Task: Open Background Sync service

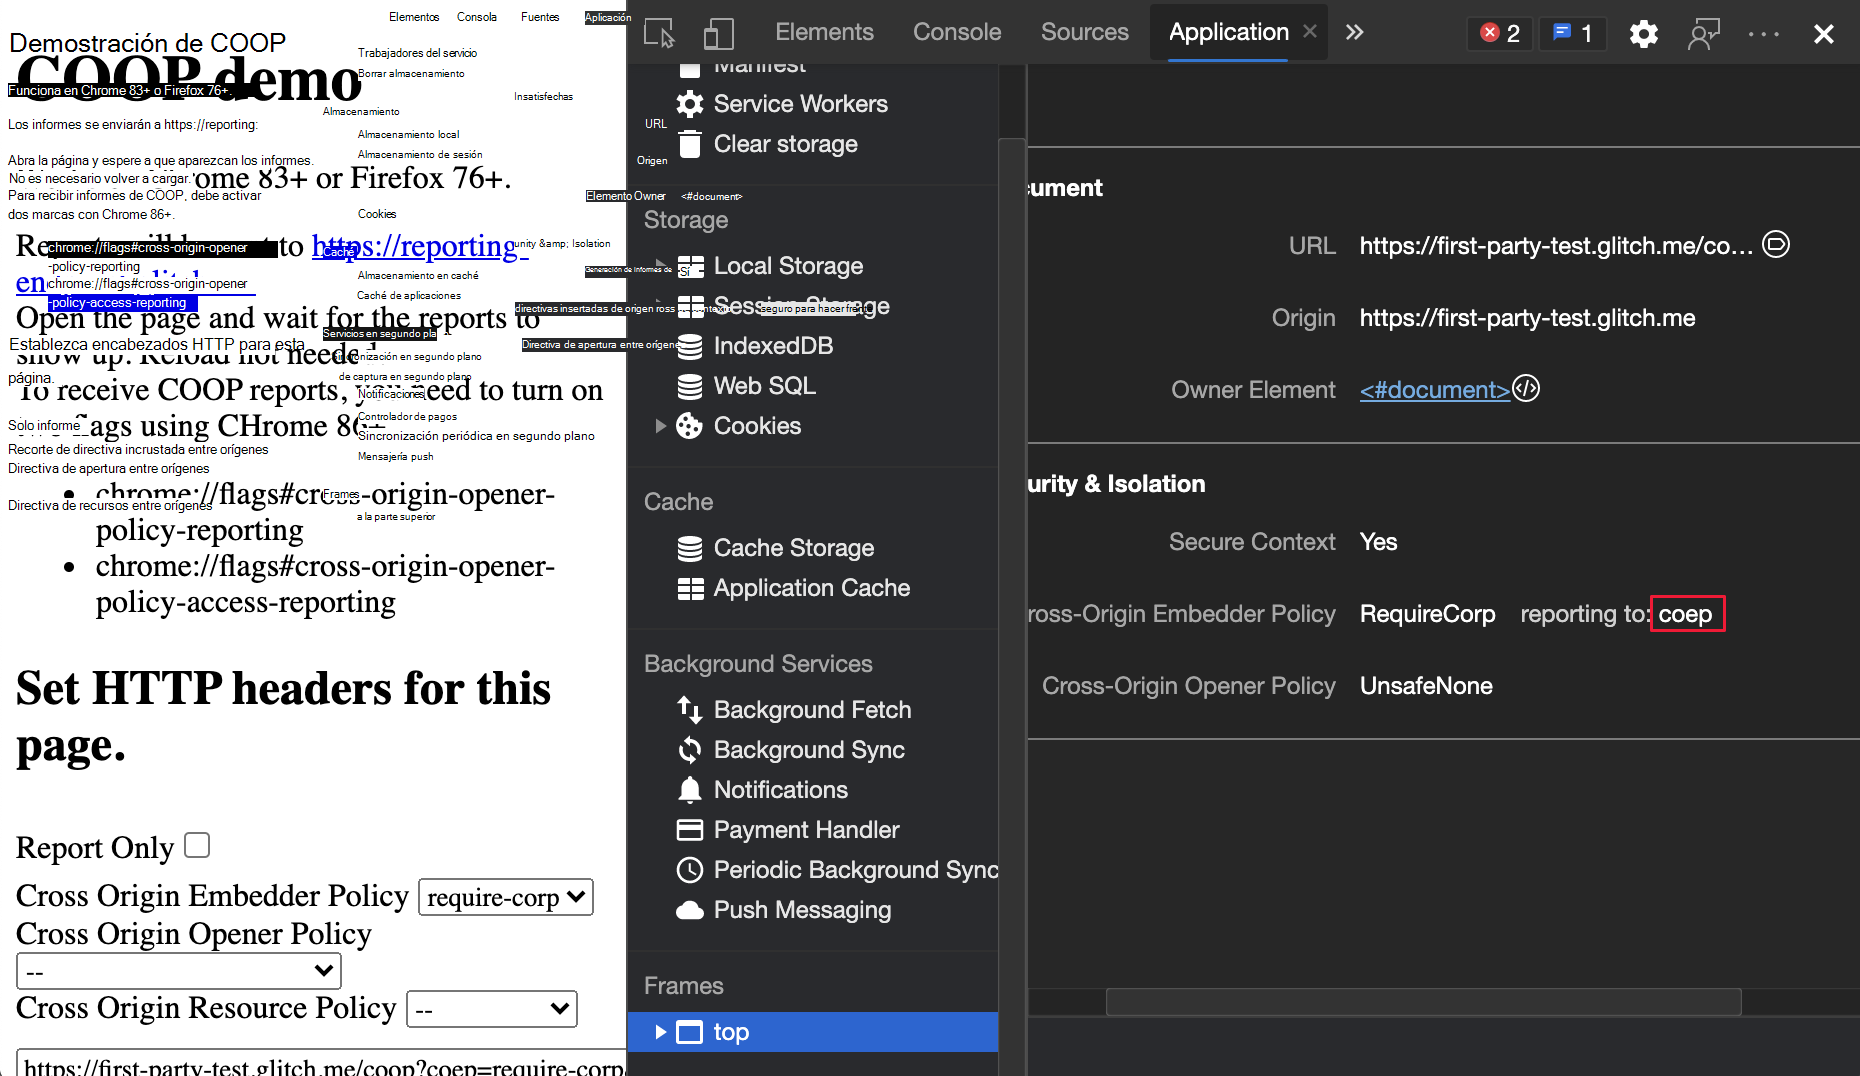Action: tap(809, 750)
